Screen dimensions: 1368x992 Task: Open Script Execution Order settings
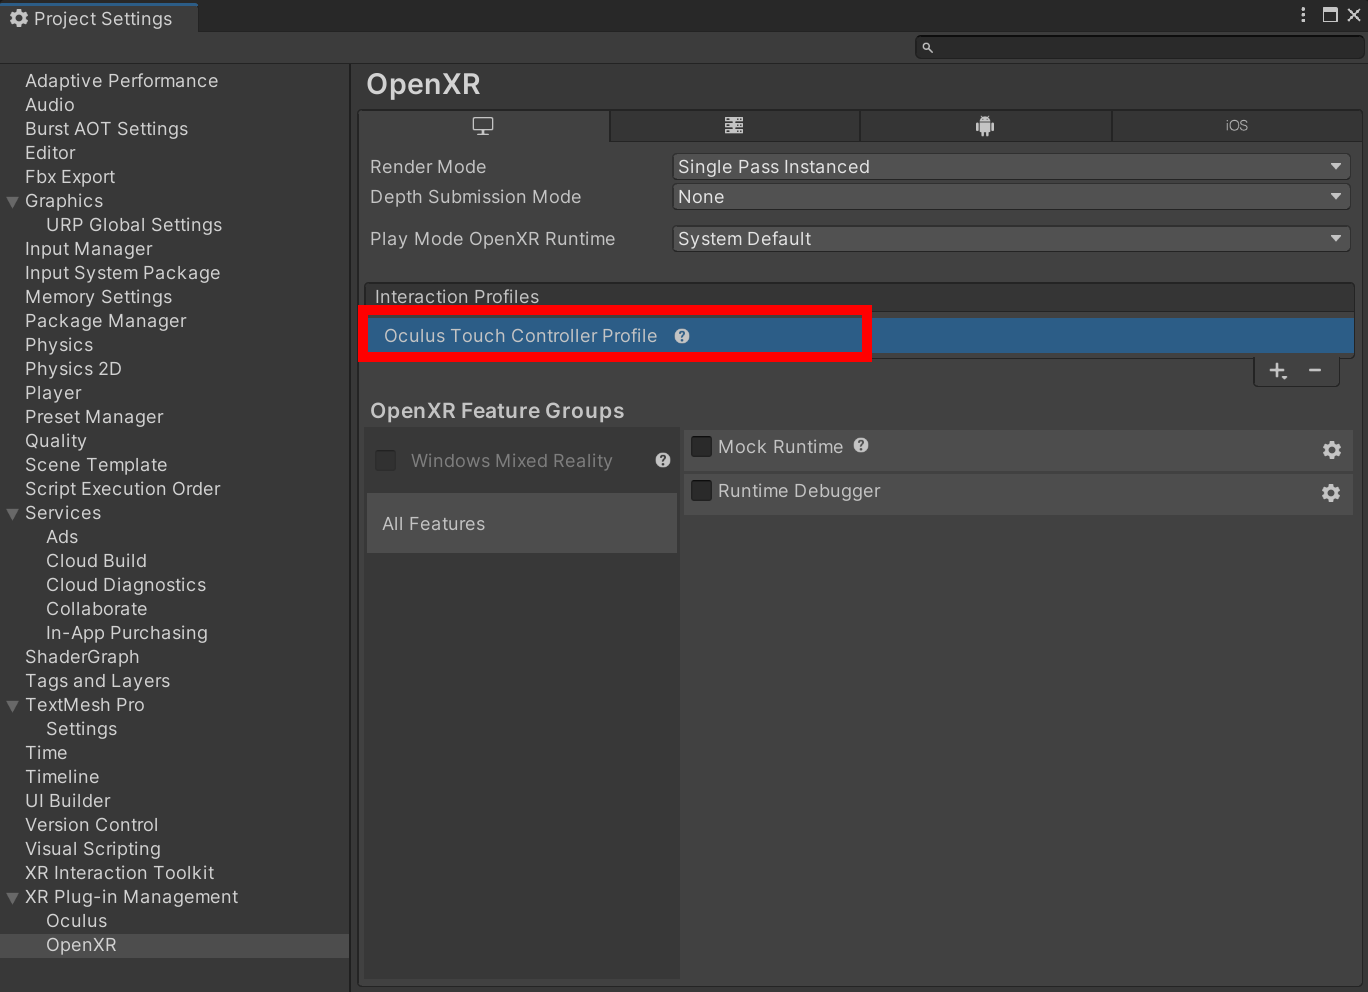[122, 489]
